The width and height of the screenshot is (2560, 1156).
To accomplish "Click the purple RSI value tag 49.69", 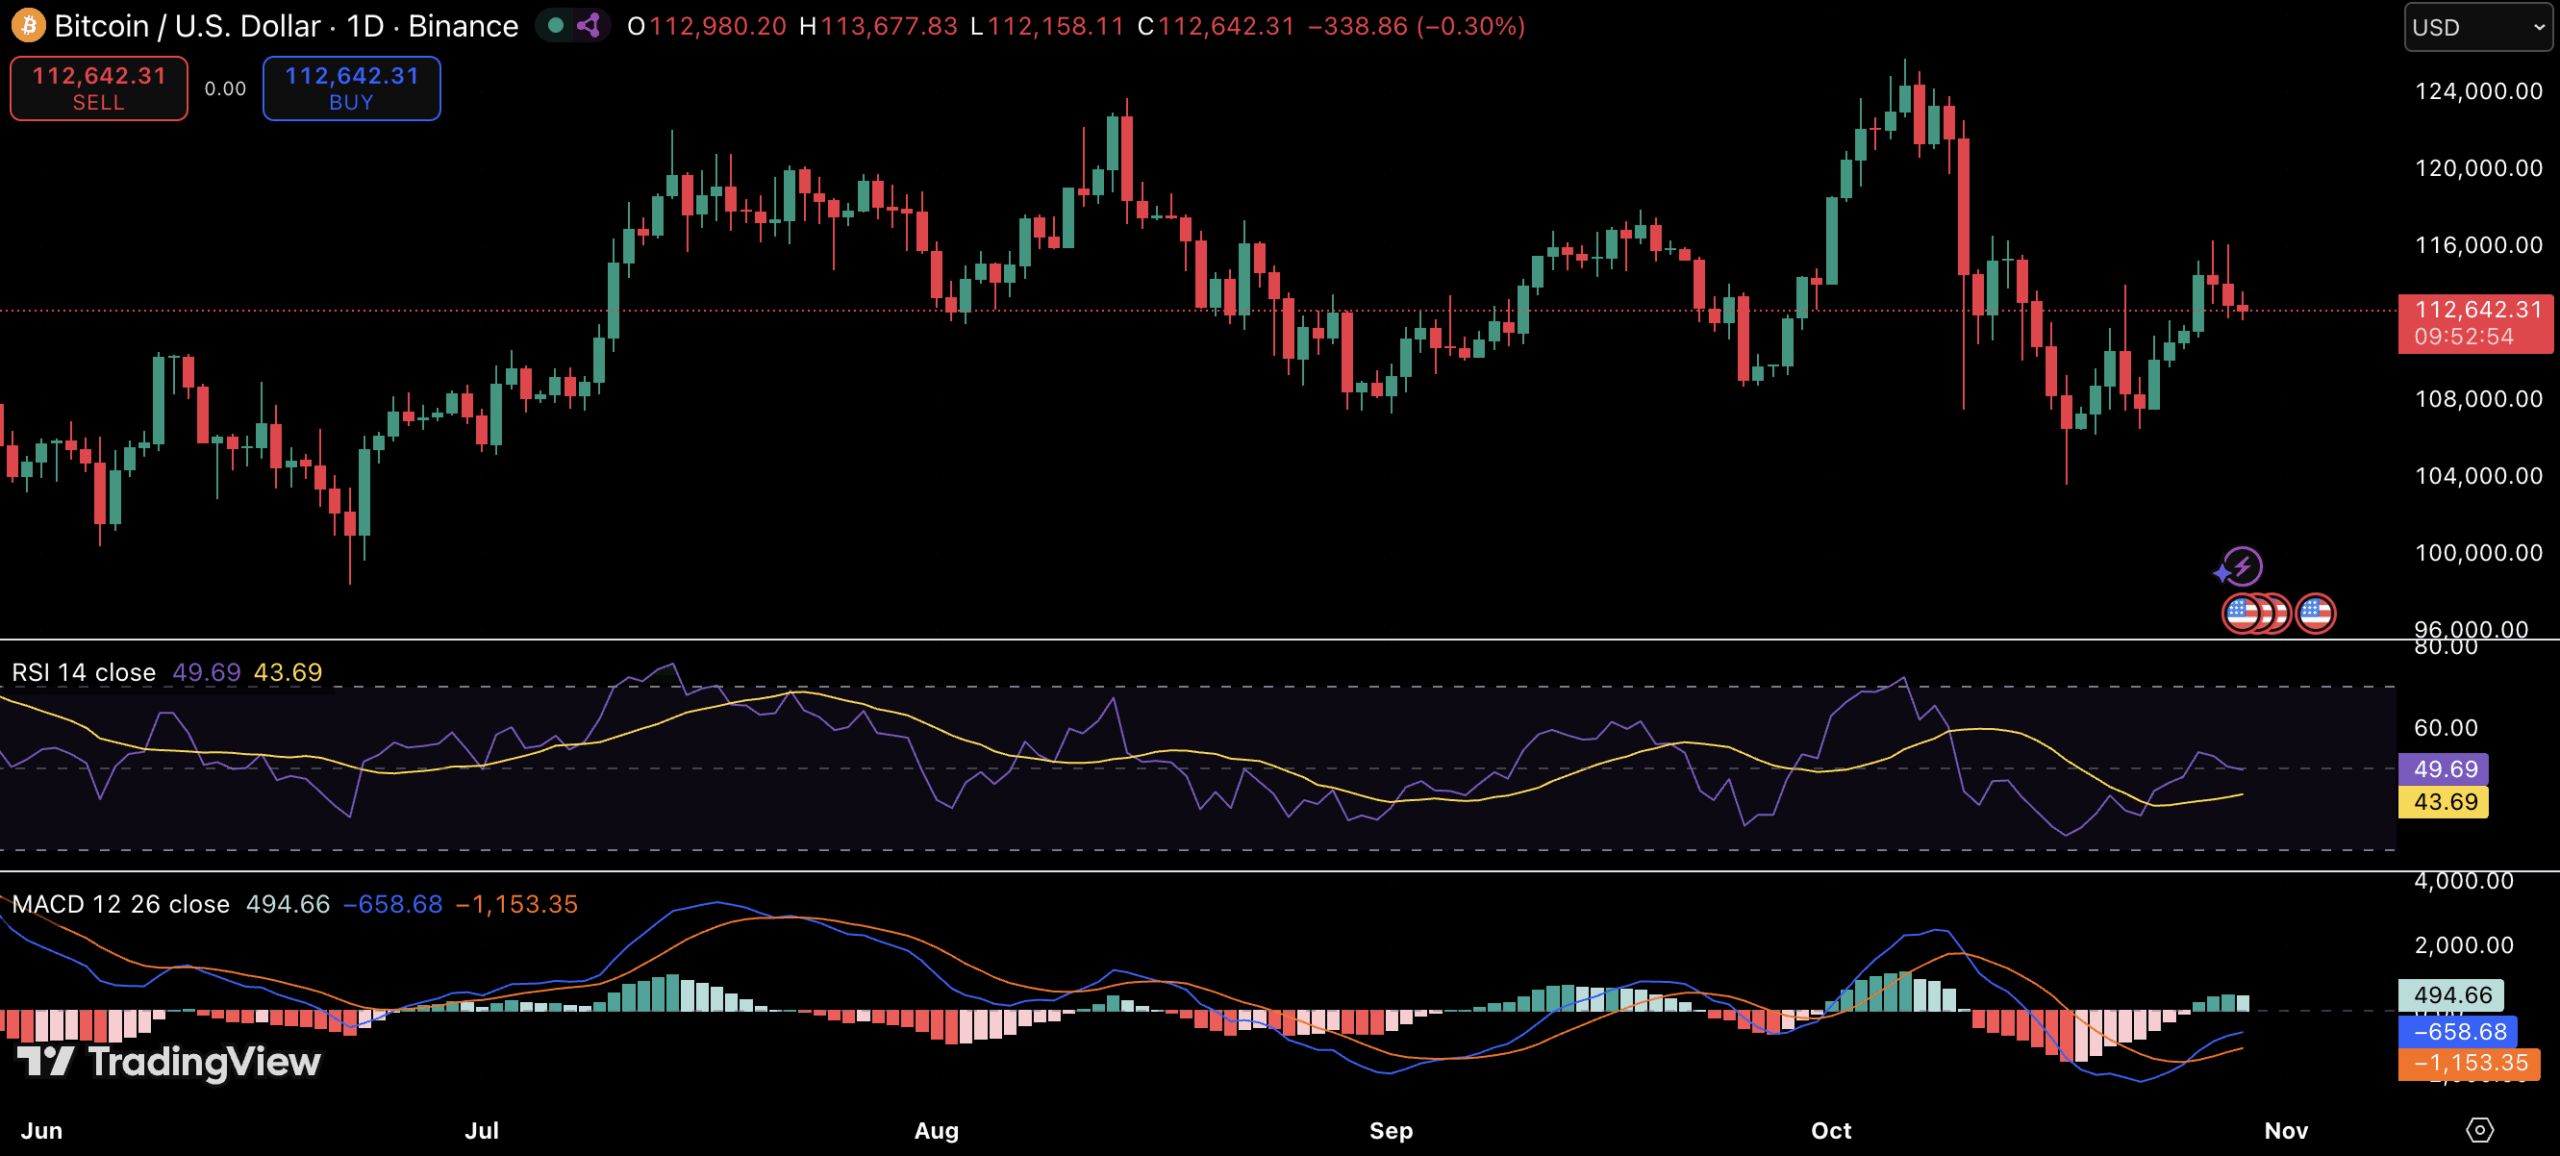I will coord(2444,769).
